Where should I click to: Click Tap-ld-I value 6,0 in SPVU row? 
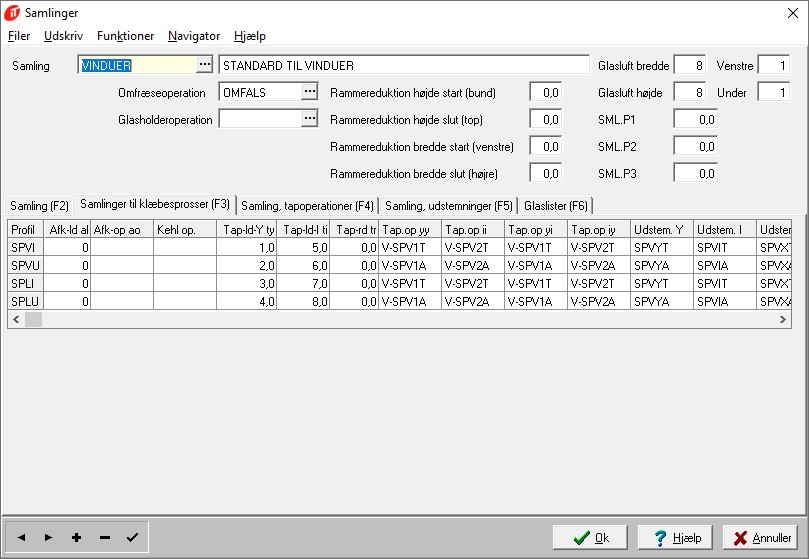click(303, 265)
